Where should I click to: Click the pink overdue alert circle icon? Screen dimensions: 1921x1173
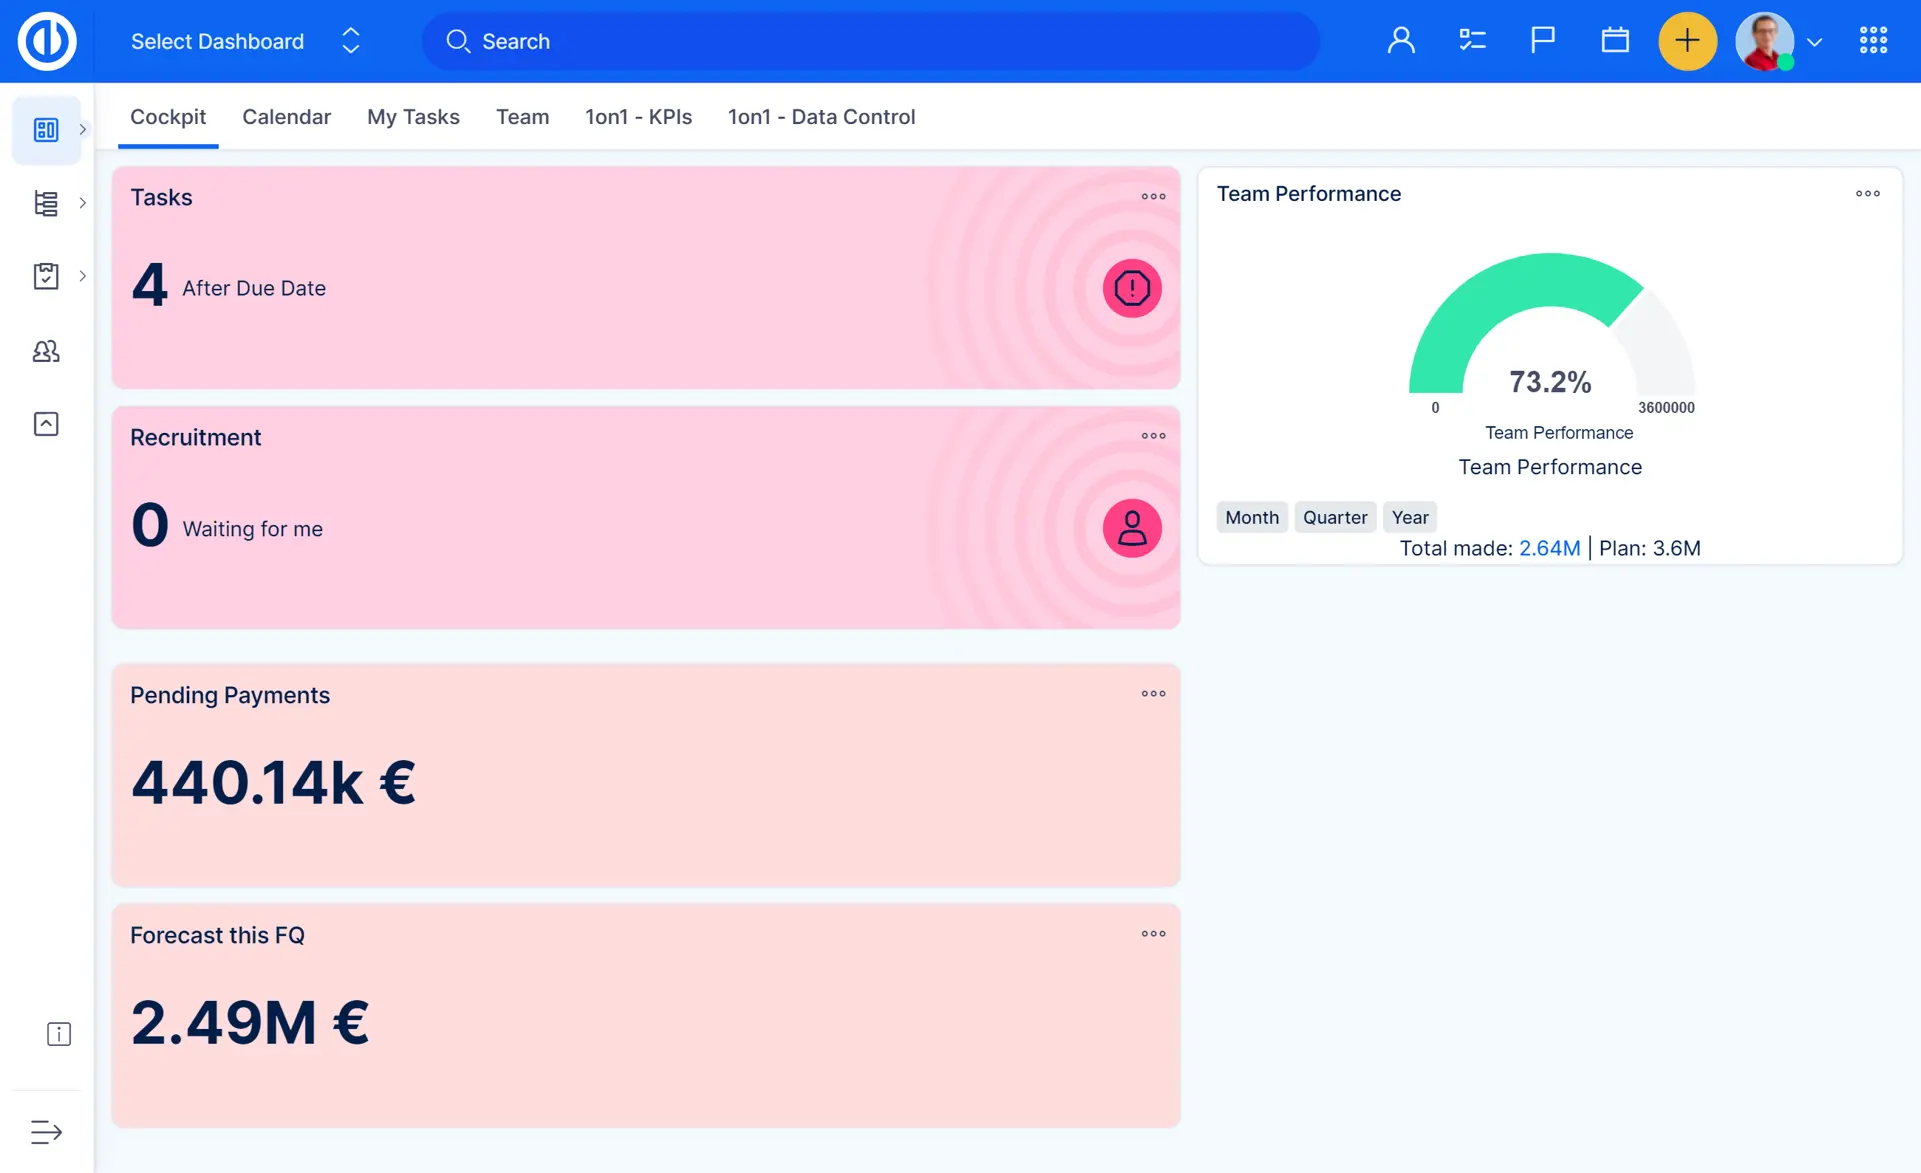pos(1131,288)
